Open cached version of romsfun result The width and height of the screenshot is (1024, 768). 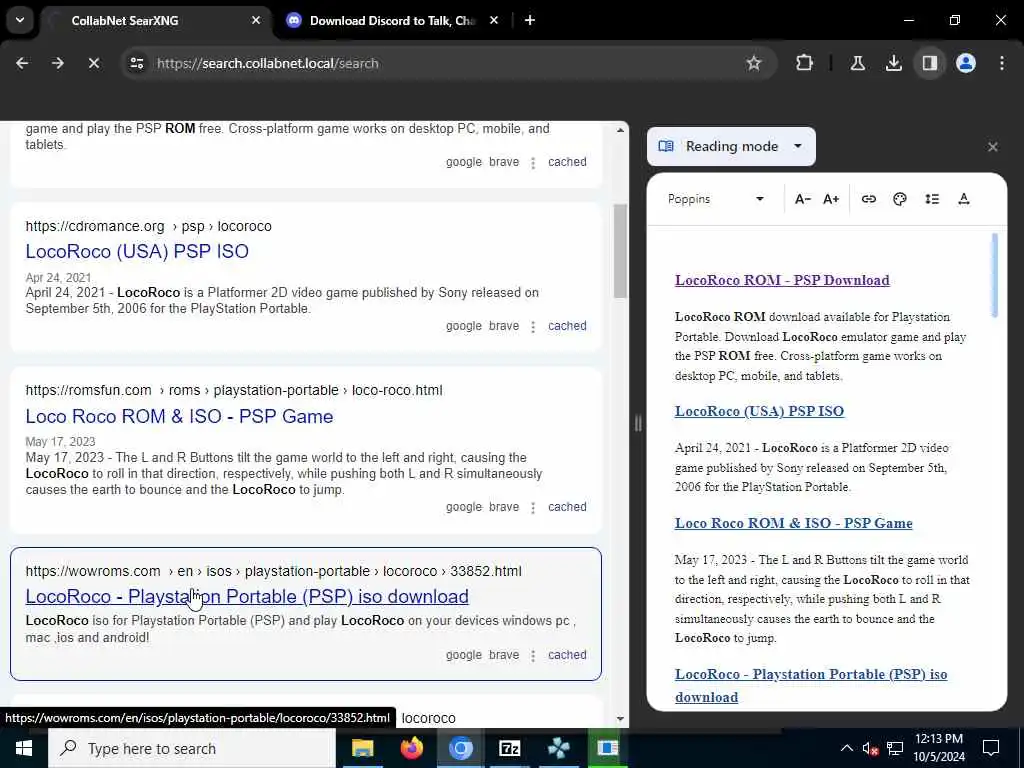[x=567, y=507]
